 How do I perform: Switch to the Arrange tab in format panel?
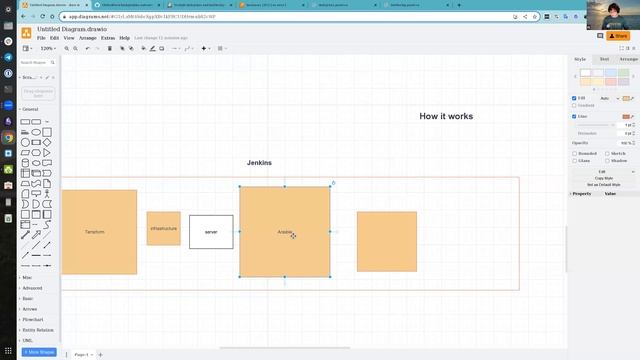coord(628,59)
